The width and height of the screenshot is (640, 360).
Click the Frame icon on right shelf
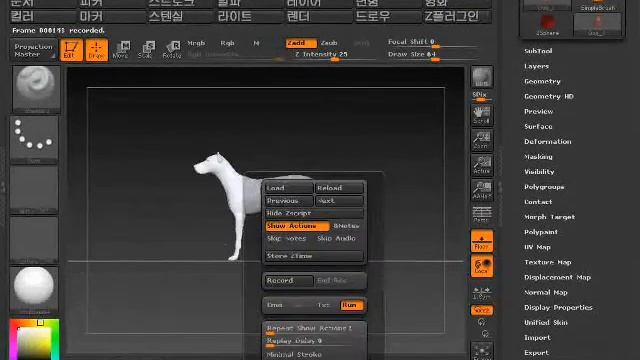pyautogui.click(x=482, y=352)
